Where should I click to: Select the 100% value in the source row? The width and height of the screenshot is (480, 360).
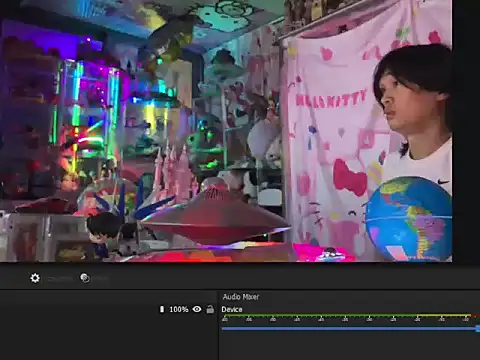(179, 309)
